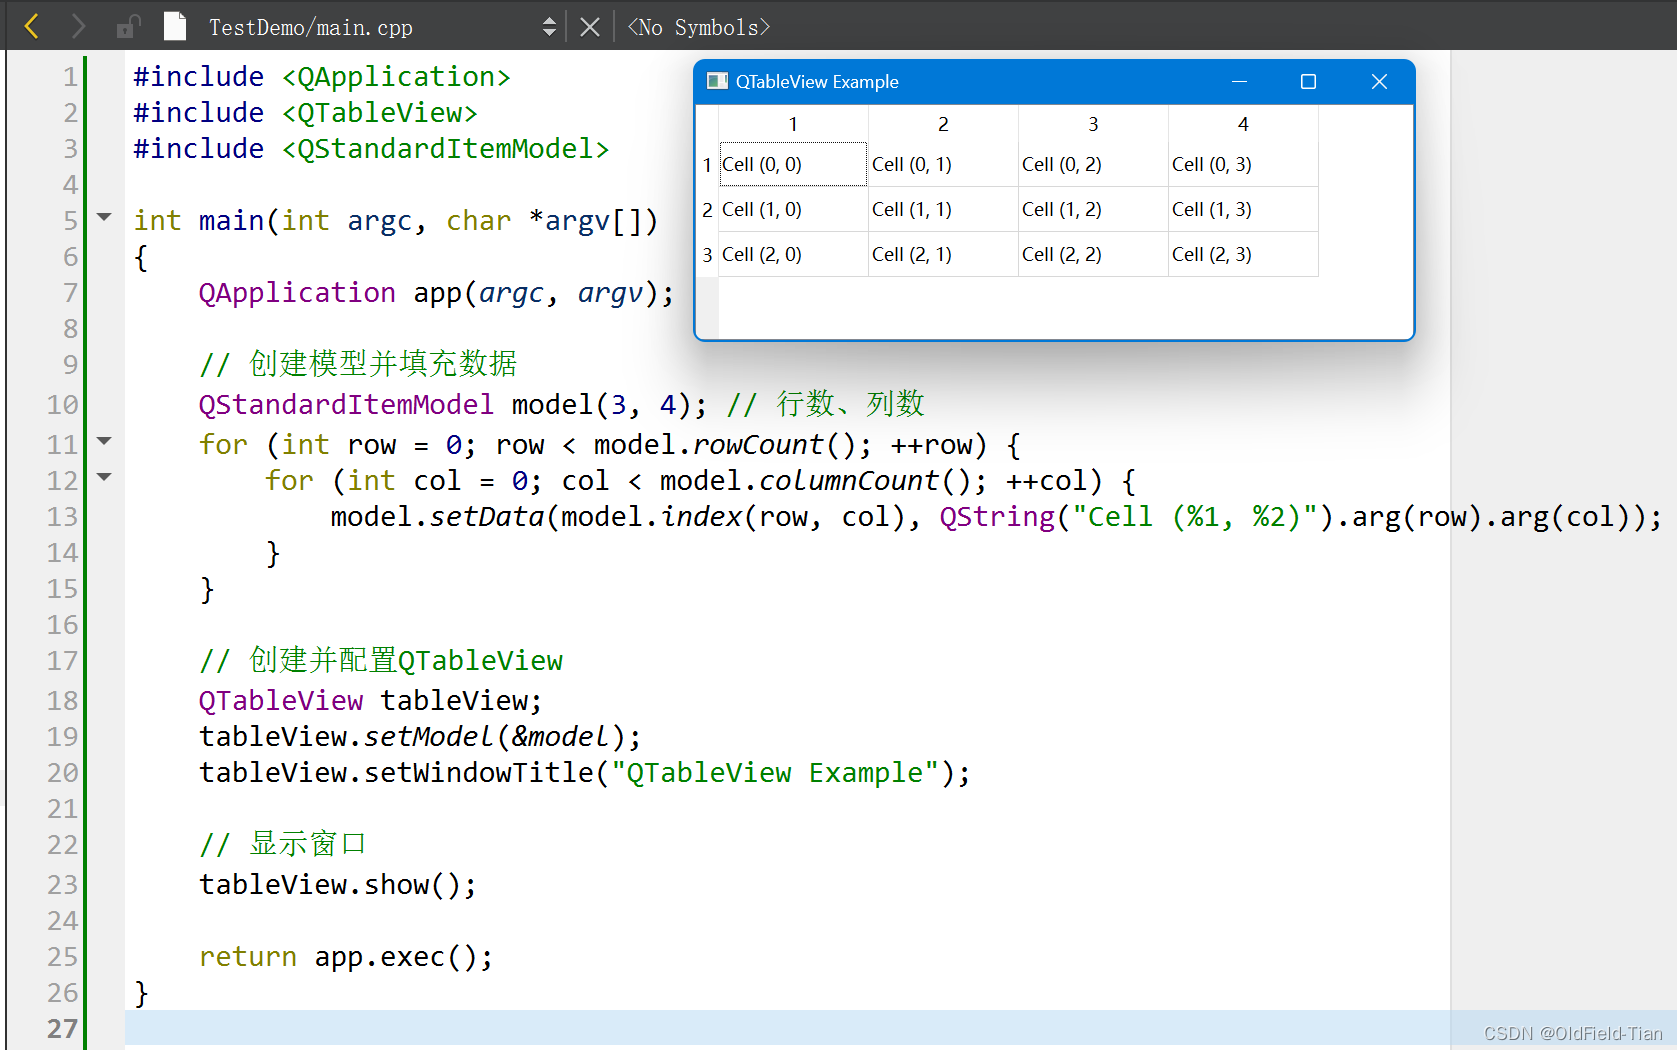Click the table corner select-all button

click(707, 124)
